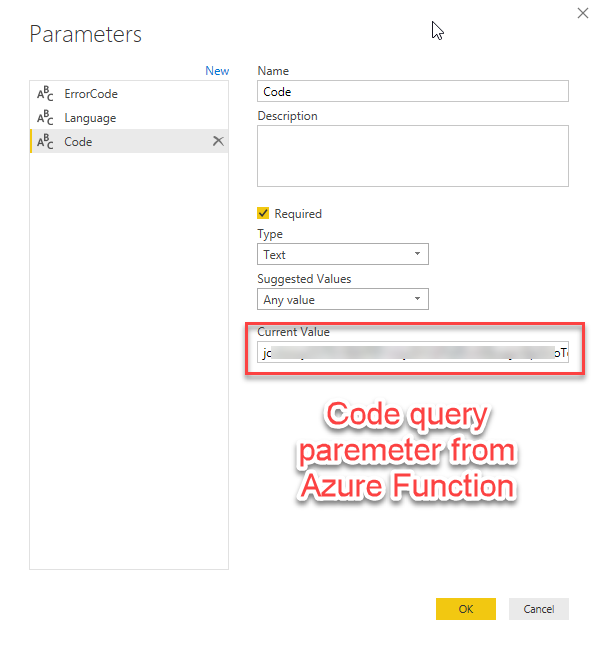Dismiss dialog with Cancel button
The image size is (599, 649).
click(539, 608)
